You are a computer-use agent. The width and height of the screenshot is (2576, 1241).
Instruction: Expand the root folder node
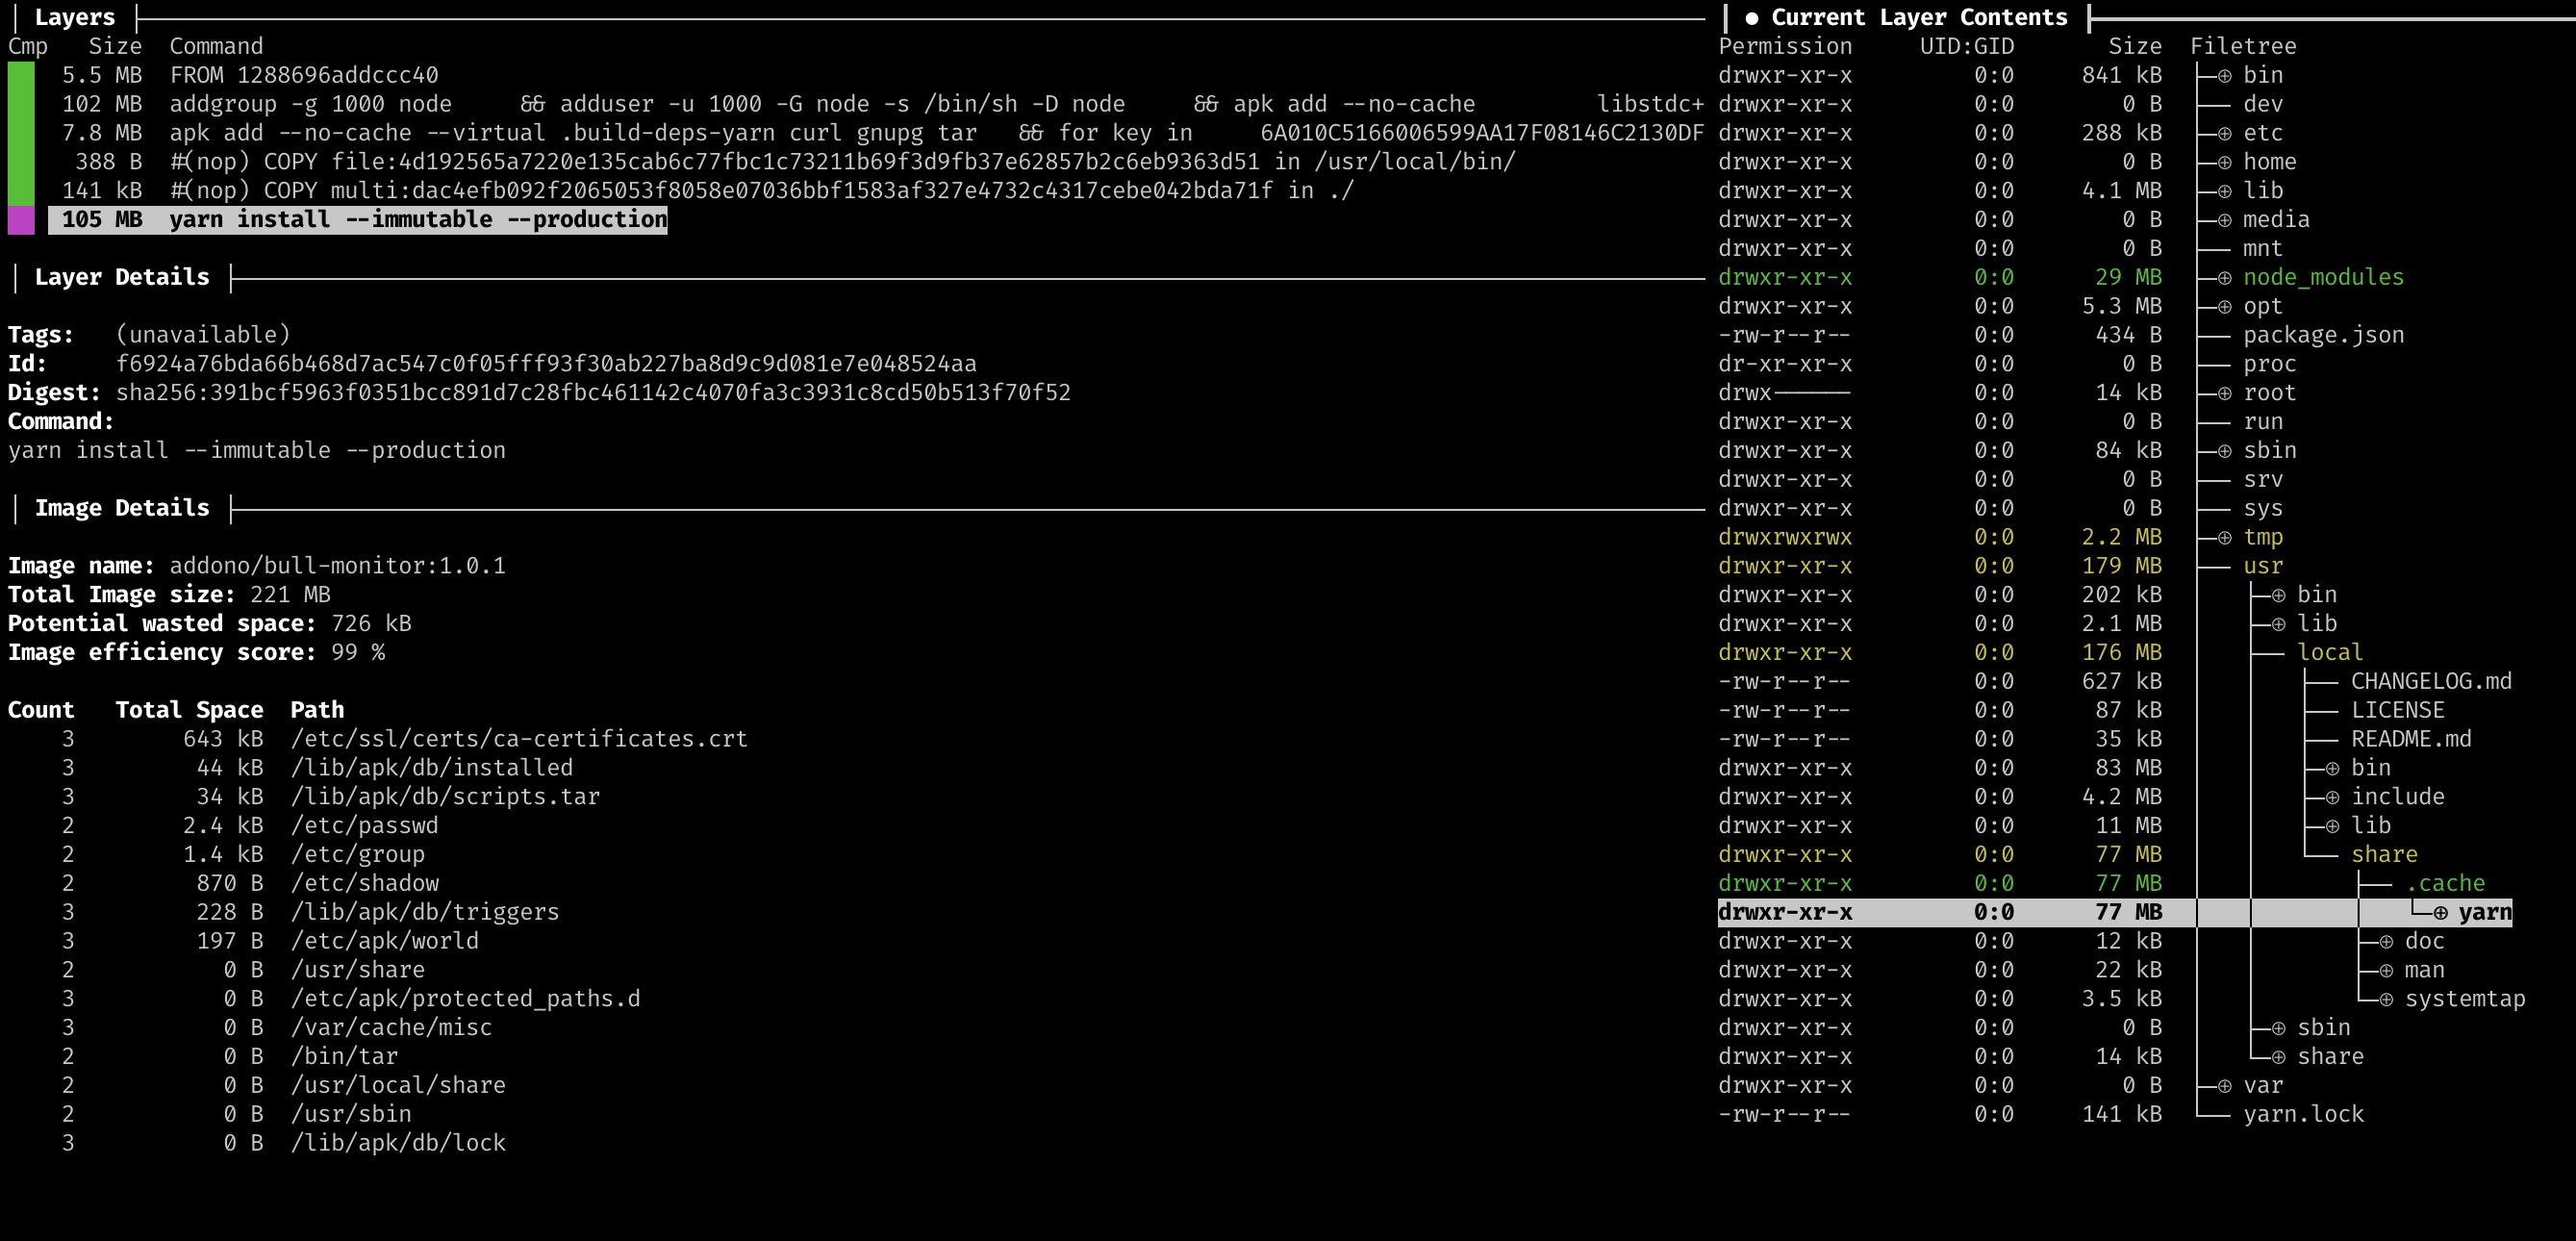click(2224, 393)
